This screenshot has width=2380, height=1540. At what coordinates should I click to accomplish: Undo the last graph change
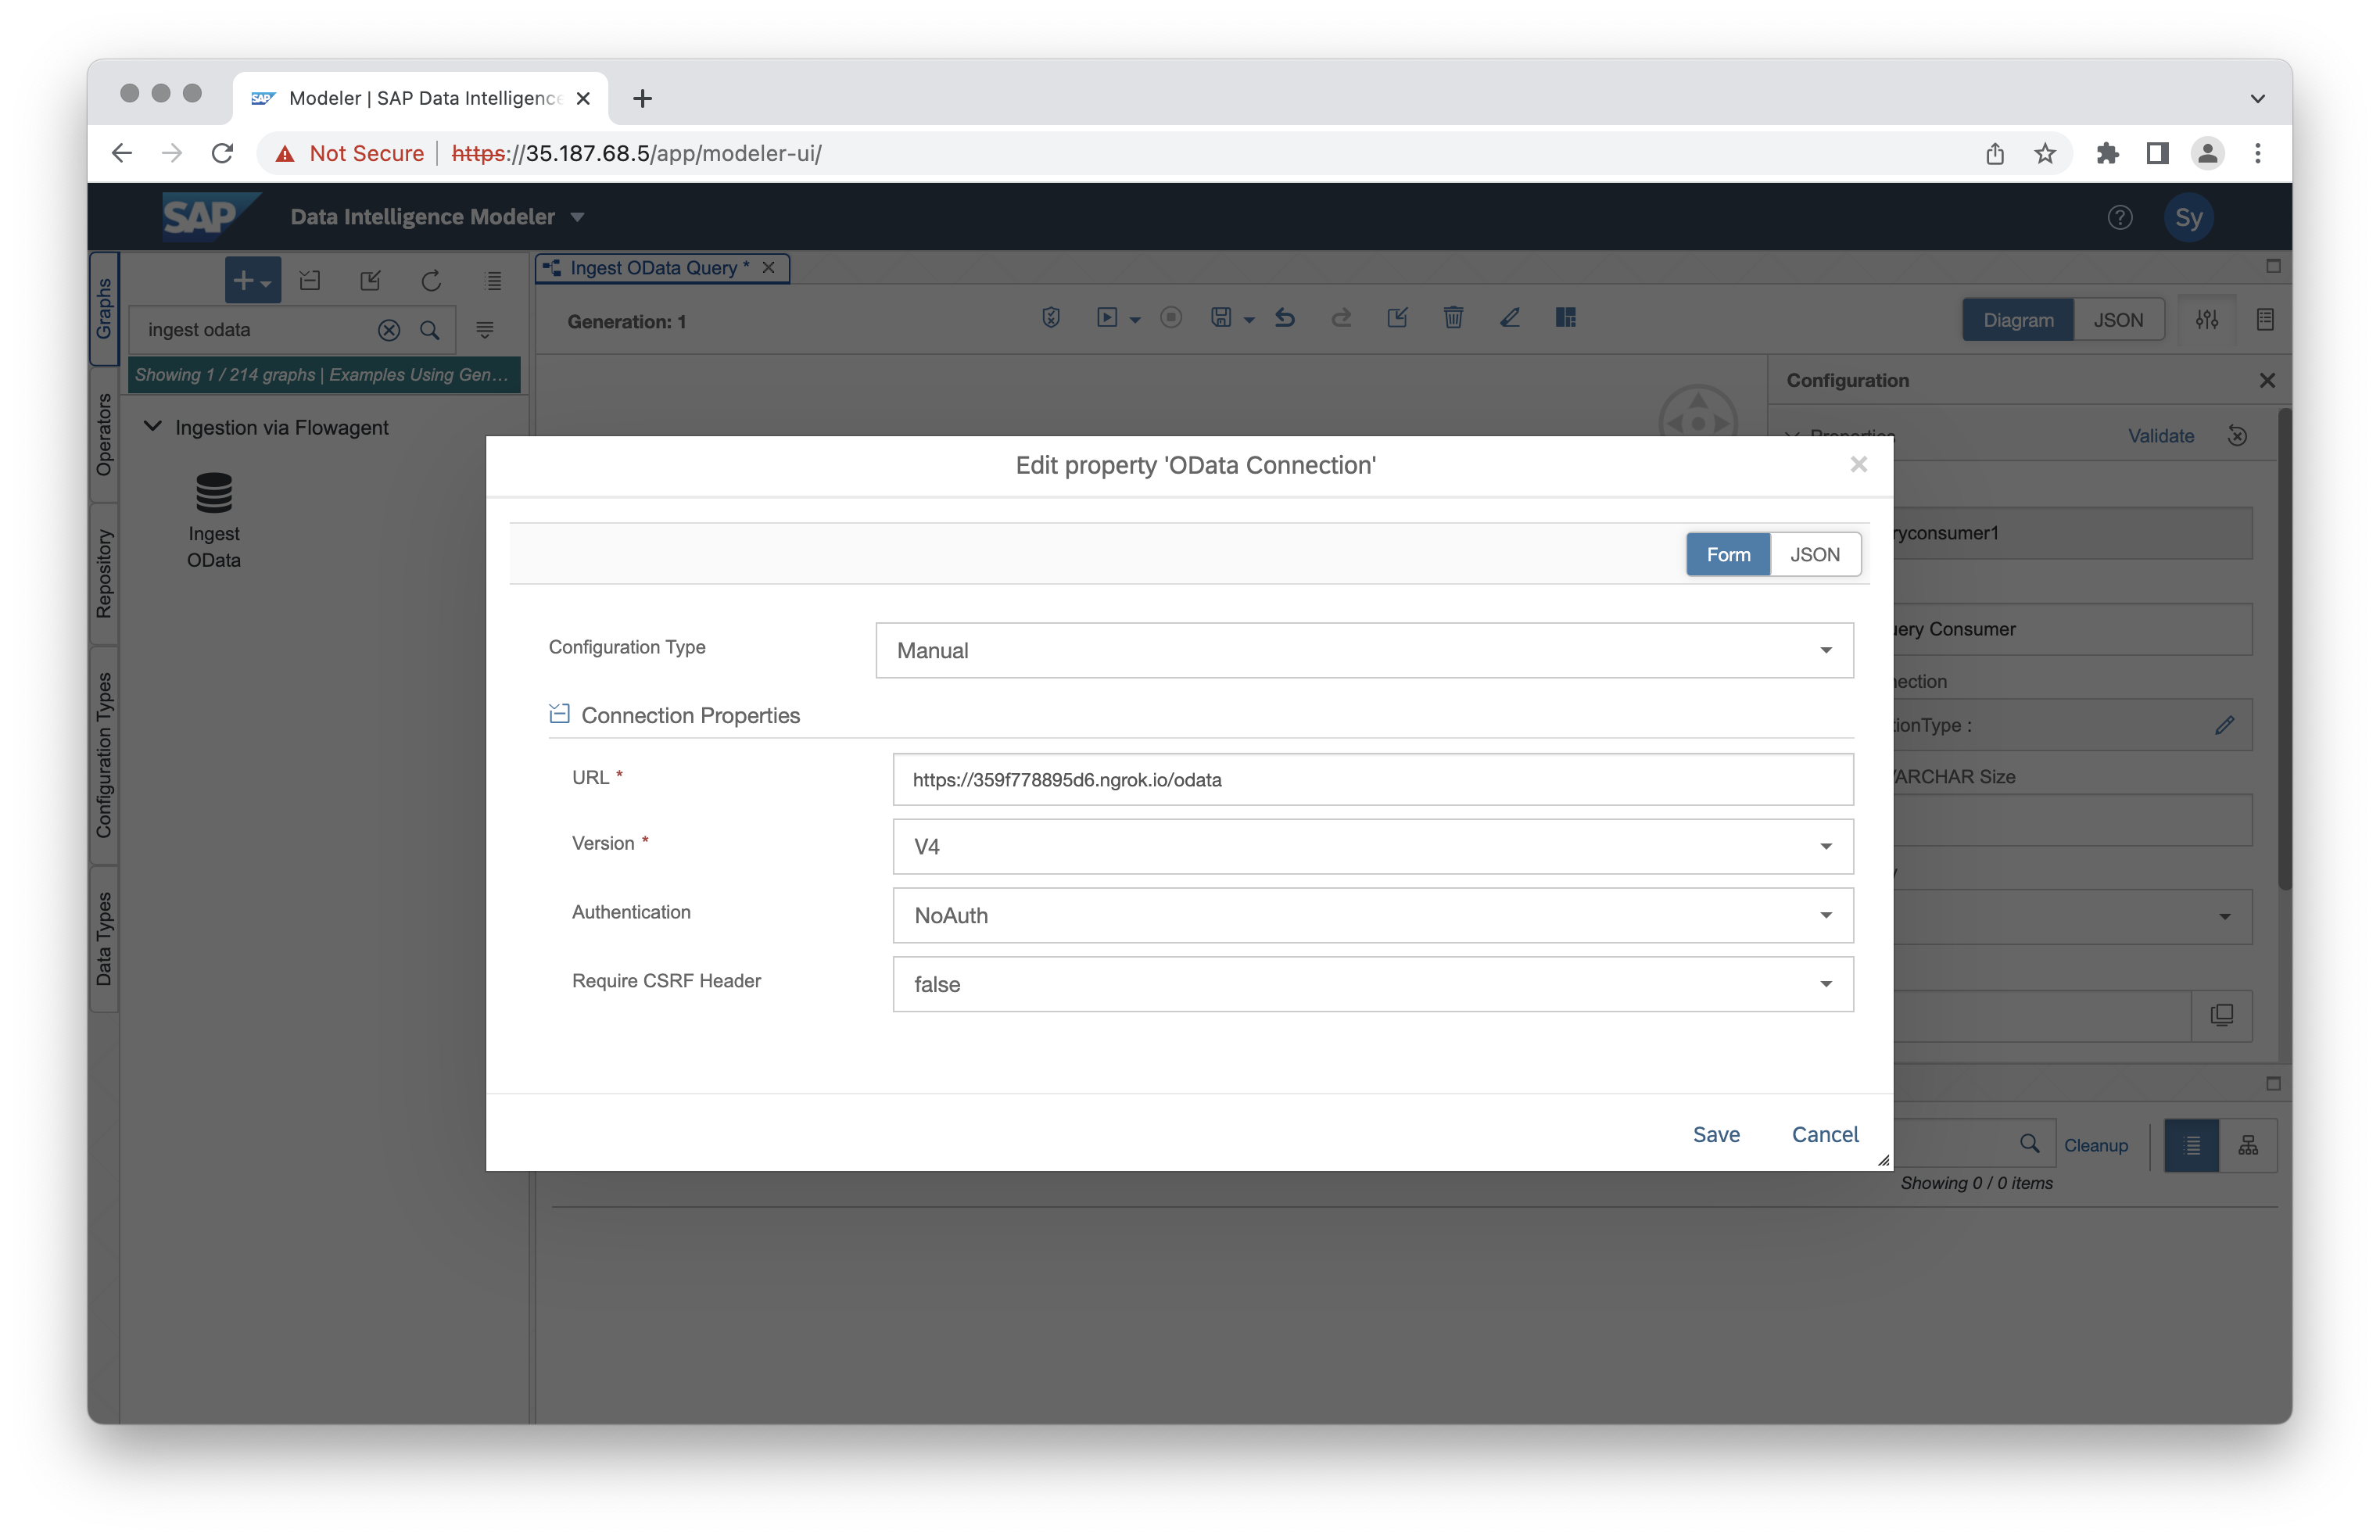click(1285, 318)
